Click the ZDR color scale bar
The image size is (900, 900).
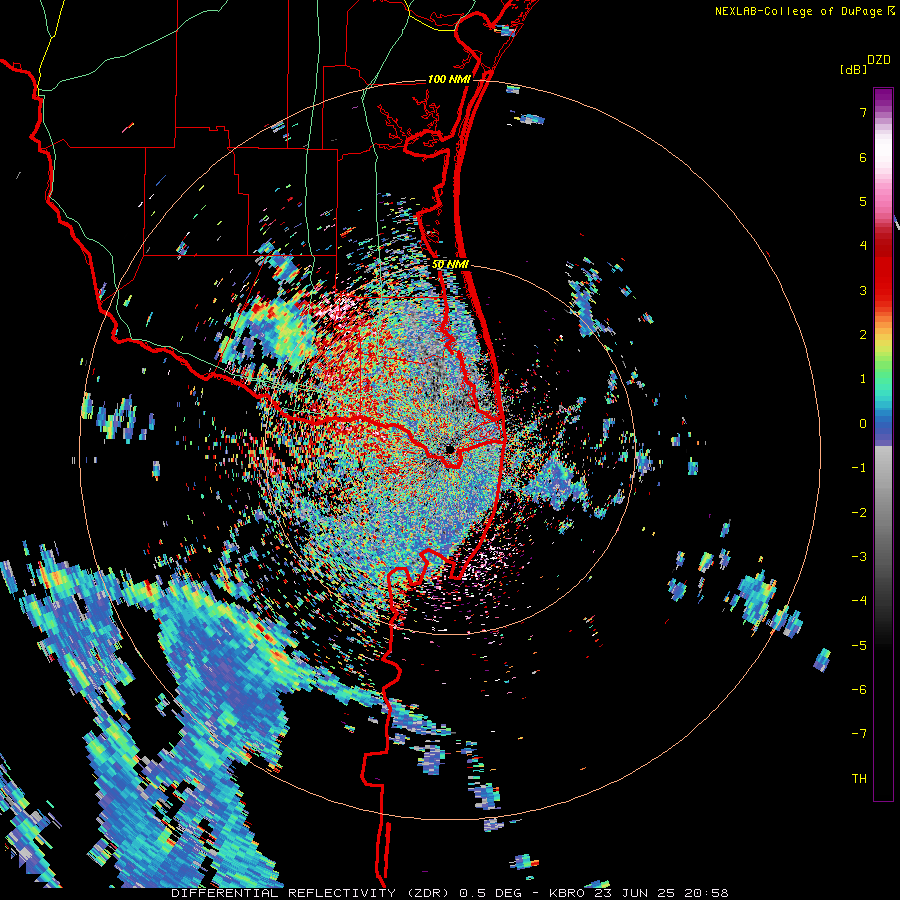tap(883, 444)
